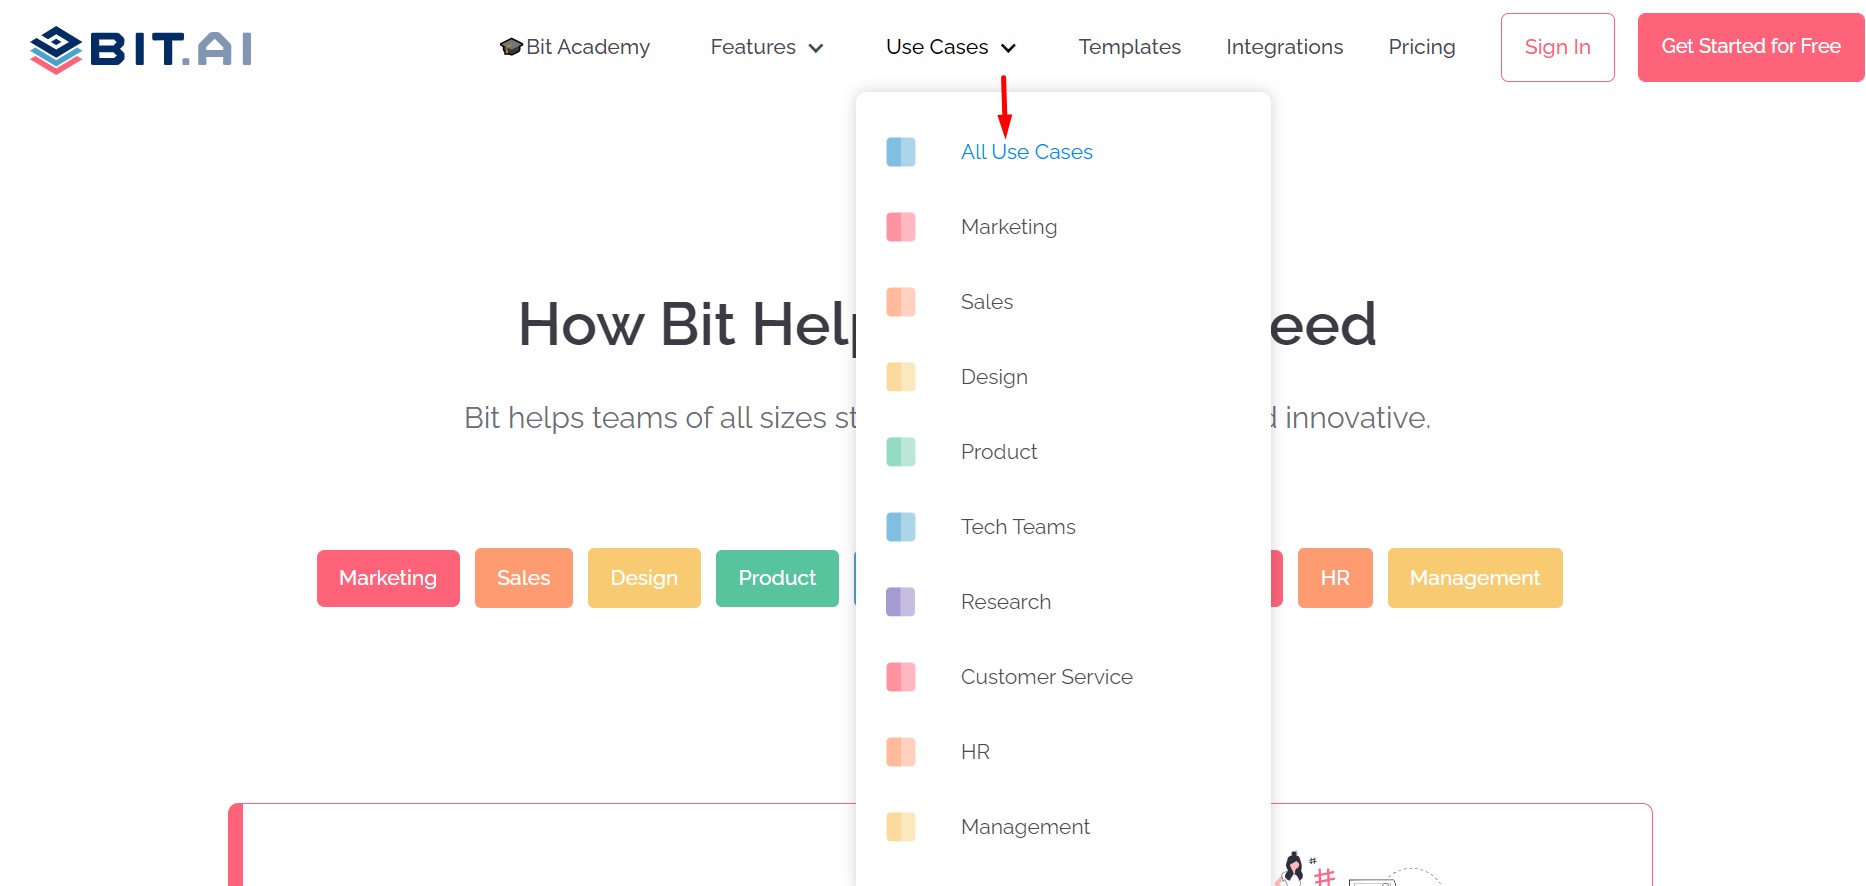Open the Templates navigation link
1866x886 pixels.
[x=1129, y=47]
